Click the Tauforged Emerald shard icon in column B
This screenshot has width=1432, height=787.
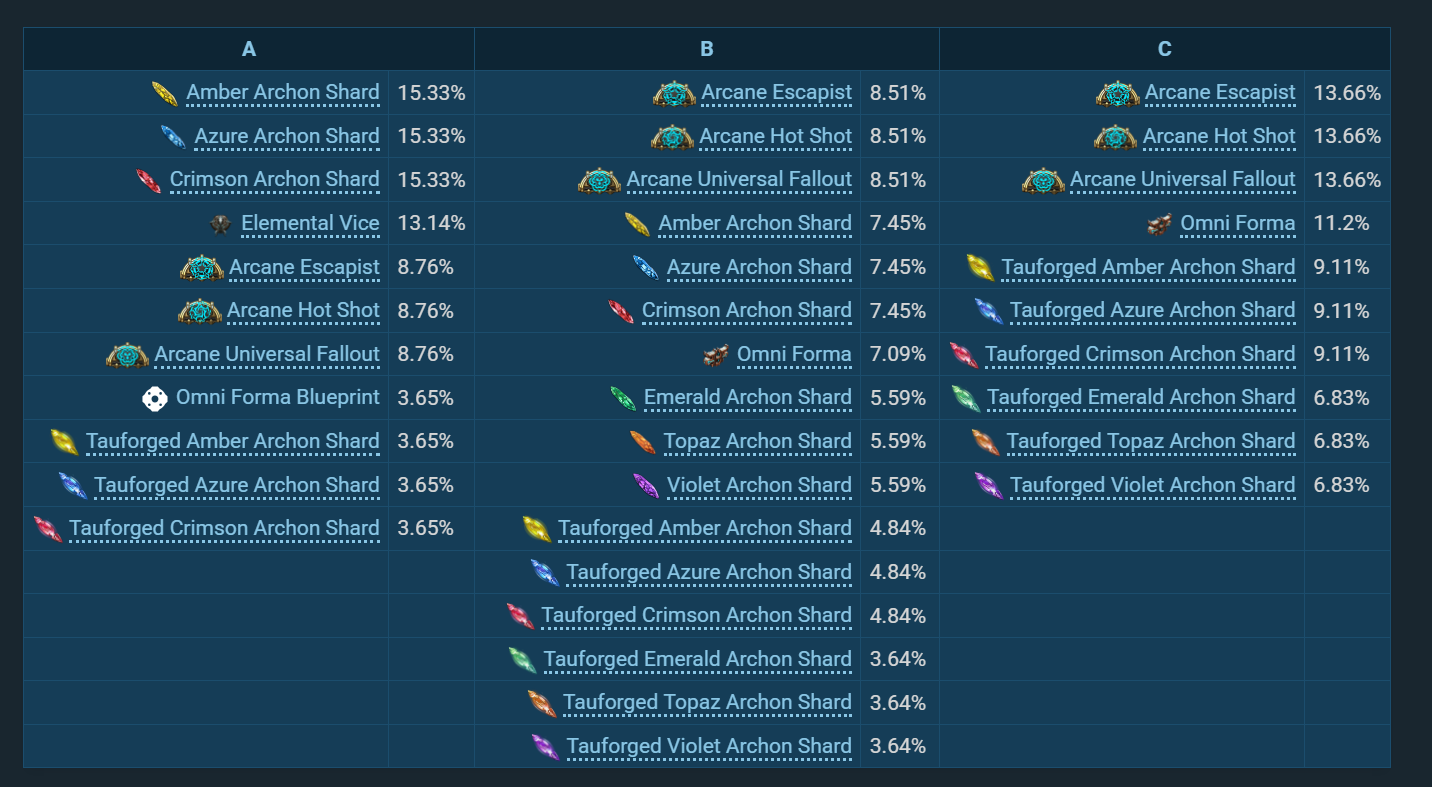522,660
